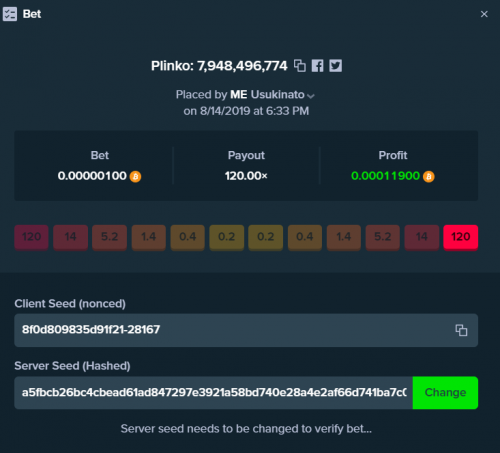Click the Client Seed (nonced) label
500x453 pixels.
70,304
